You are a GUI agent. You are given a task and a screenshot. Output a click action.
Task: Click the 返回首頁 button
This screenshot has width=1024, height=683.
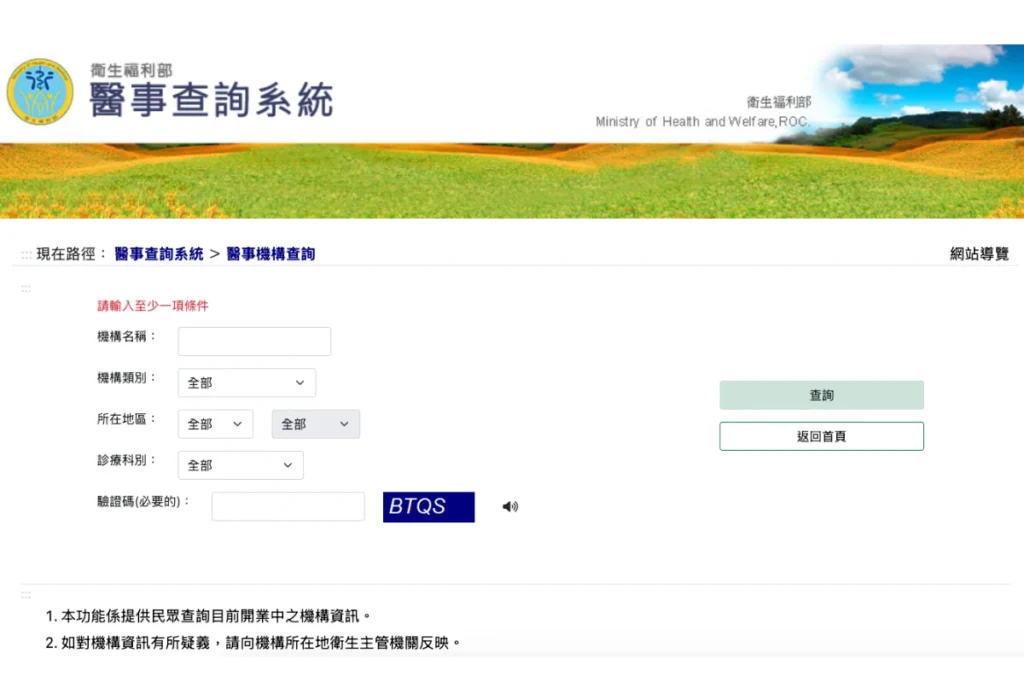822,436
